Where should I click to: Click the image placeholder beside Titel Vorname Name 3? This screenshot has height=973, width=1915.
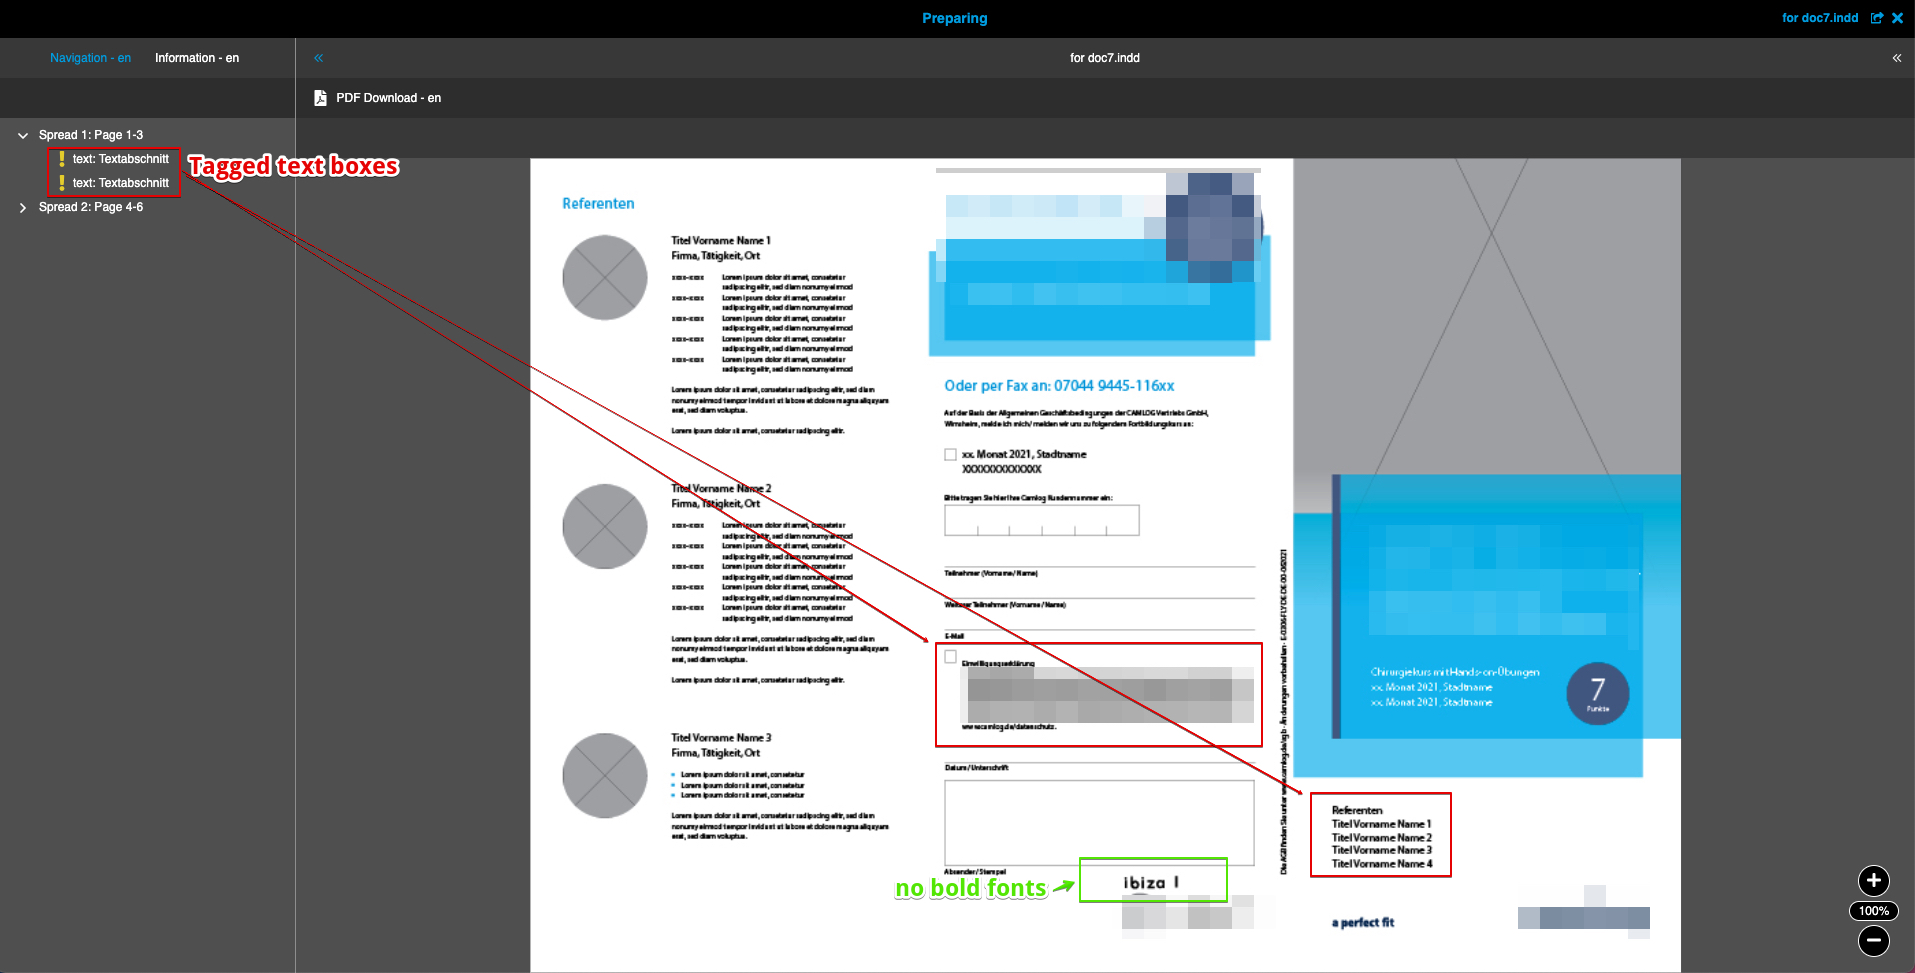coord(605,776)
